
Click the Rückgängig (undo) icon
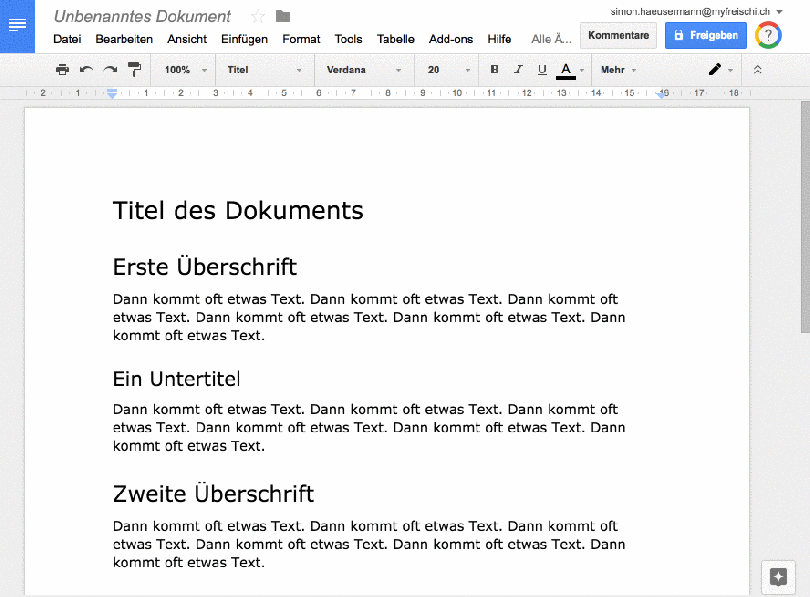pos(87,70)
